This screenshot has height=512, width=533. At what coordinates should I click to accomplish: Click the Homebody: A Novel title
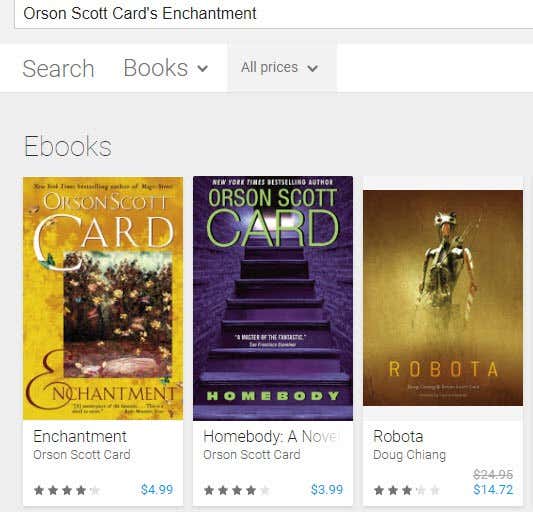point(272,436)
